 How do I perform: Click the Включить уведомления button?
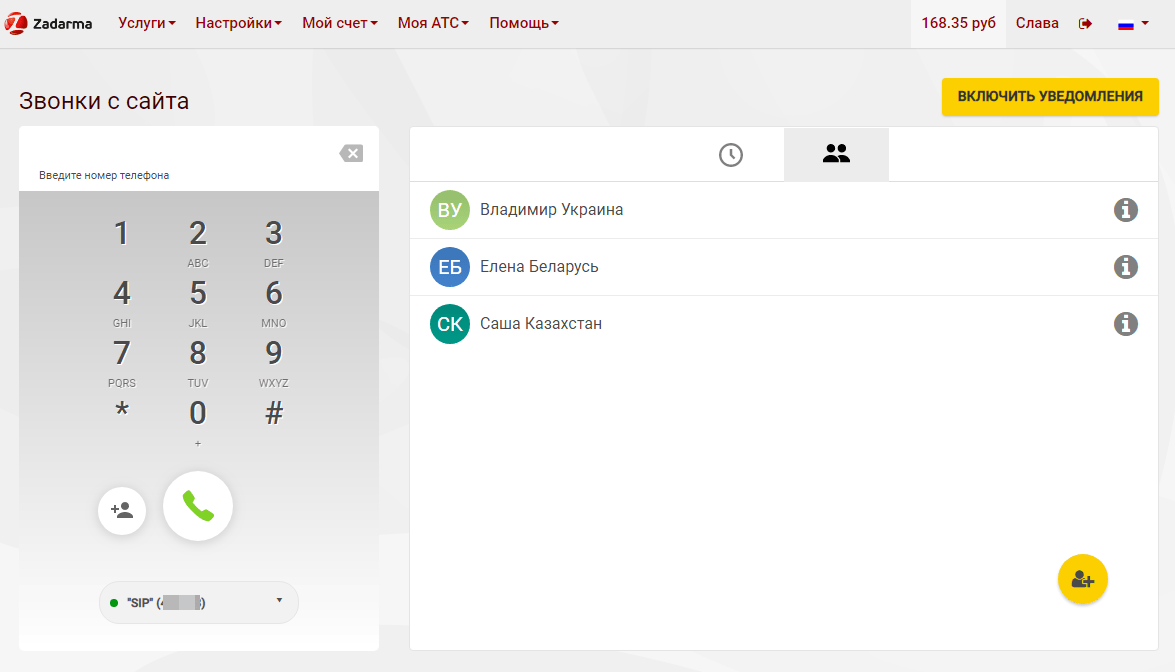(1050, 97)
